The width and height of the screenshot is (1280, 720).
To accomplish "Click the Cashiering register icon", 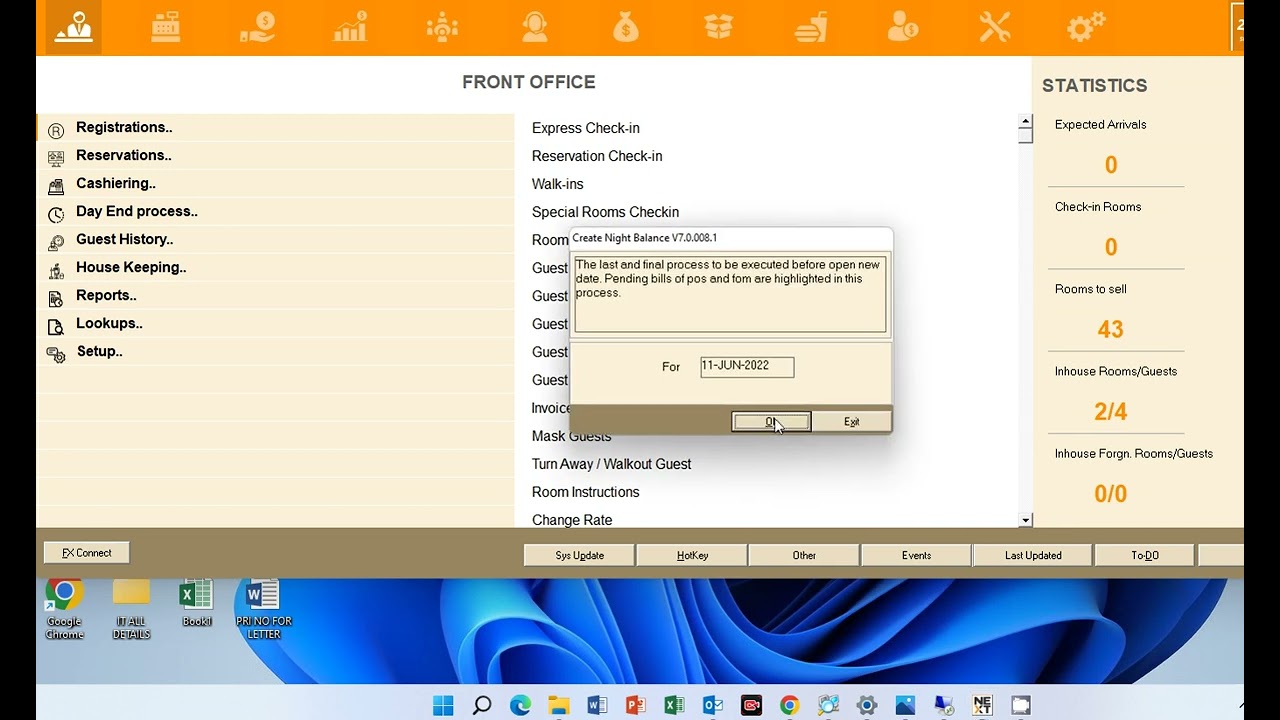I will coord(56,186).
